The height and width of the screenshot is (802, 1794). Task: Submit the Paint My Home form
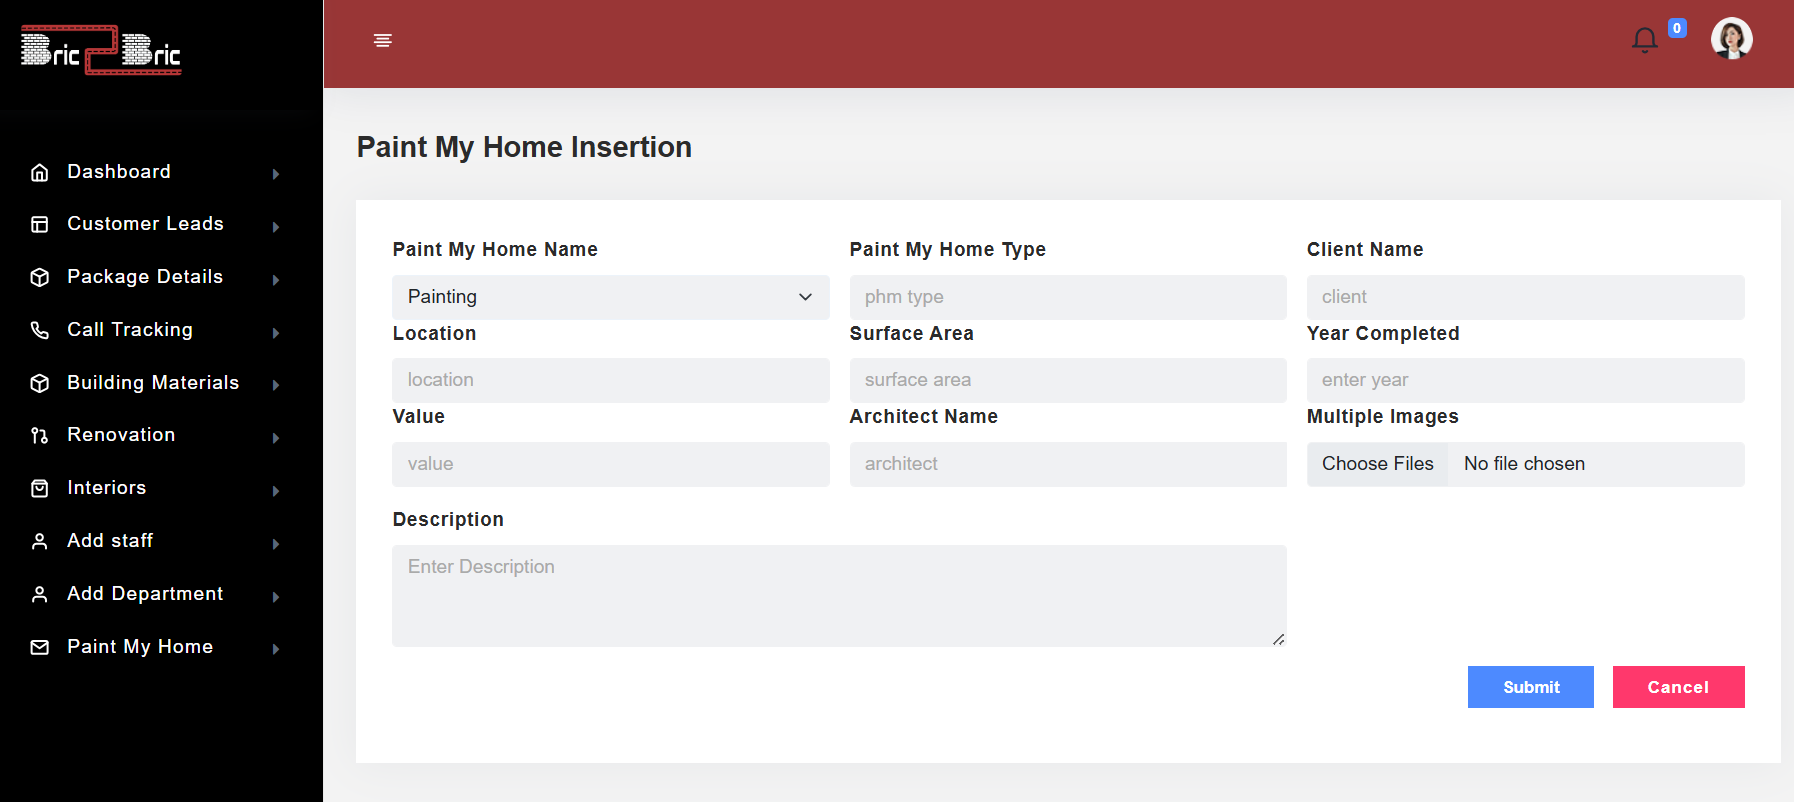1530,687
